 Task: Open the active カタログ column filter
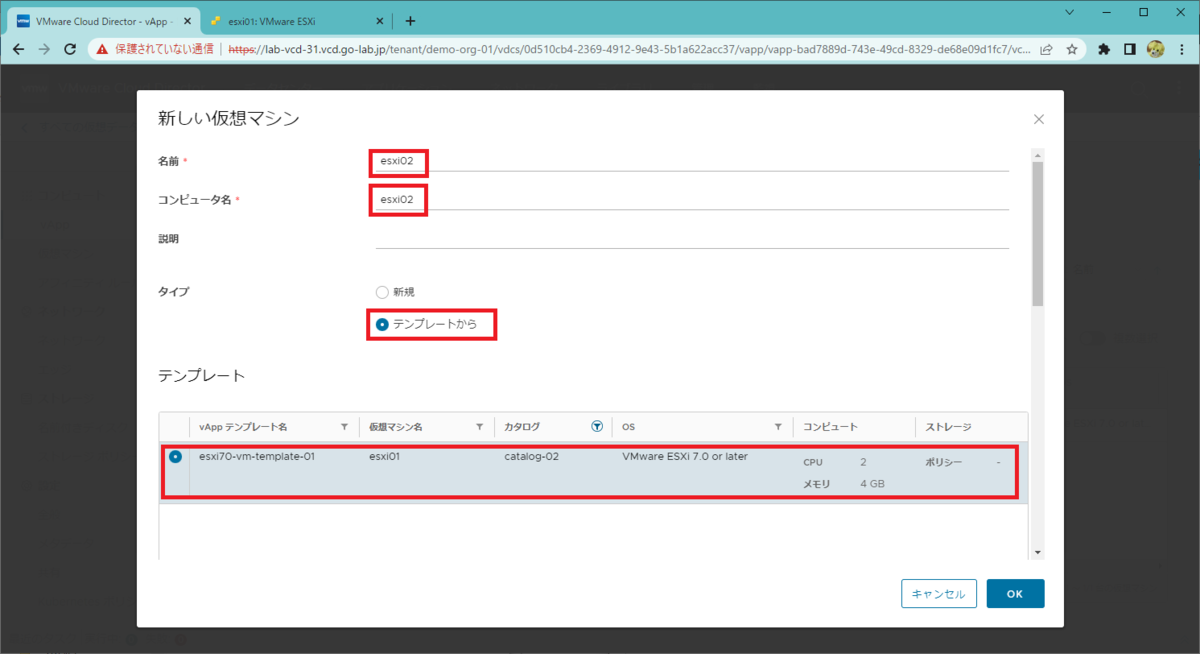point(597,427)
